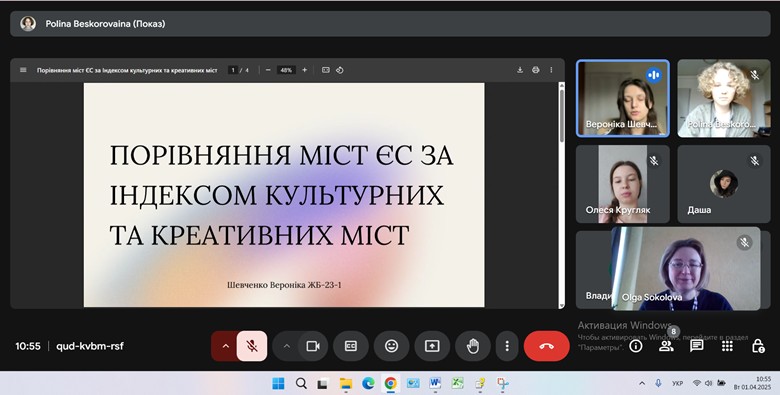Open Microsoft Edge from the taskbar

click(x=368, y=383)
